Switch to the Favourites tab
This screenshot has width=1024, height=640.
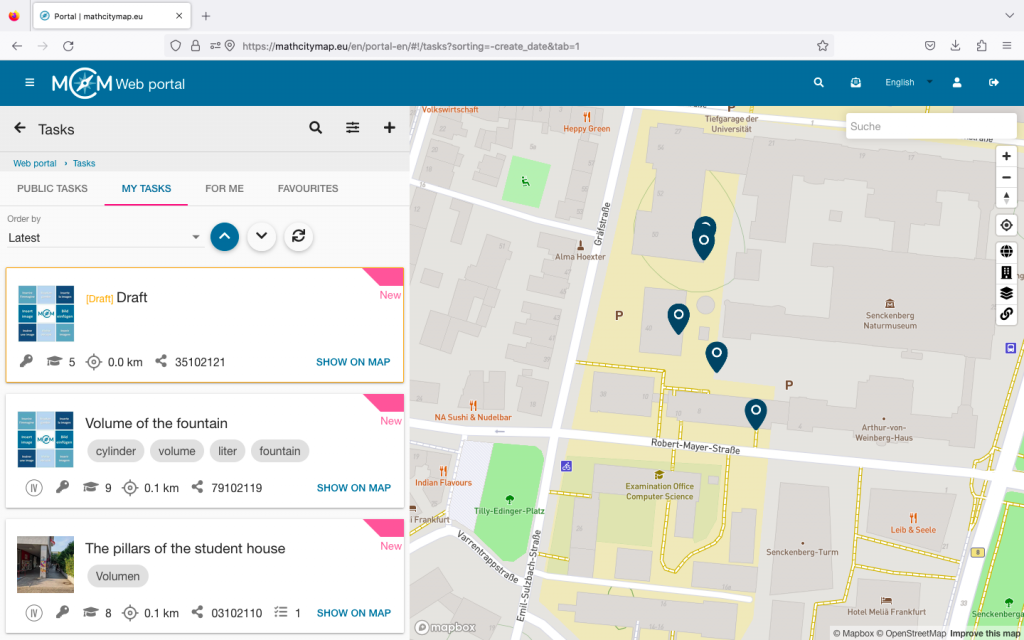pyautogui.click(x=308, y=188)
